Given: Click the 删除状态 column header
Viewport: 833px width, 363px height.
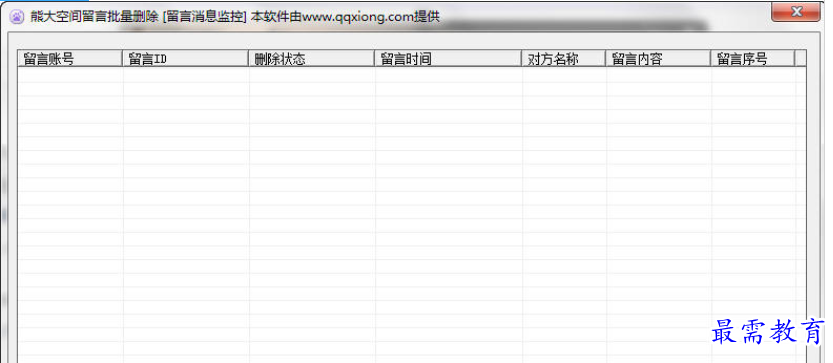Looking at the screenshot, I should [x=311, y=58].
